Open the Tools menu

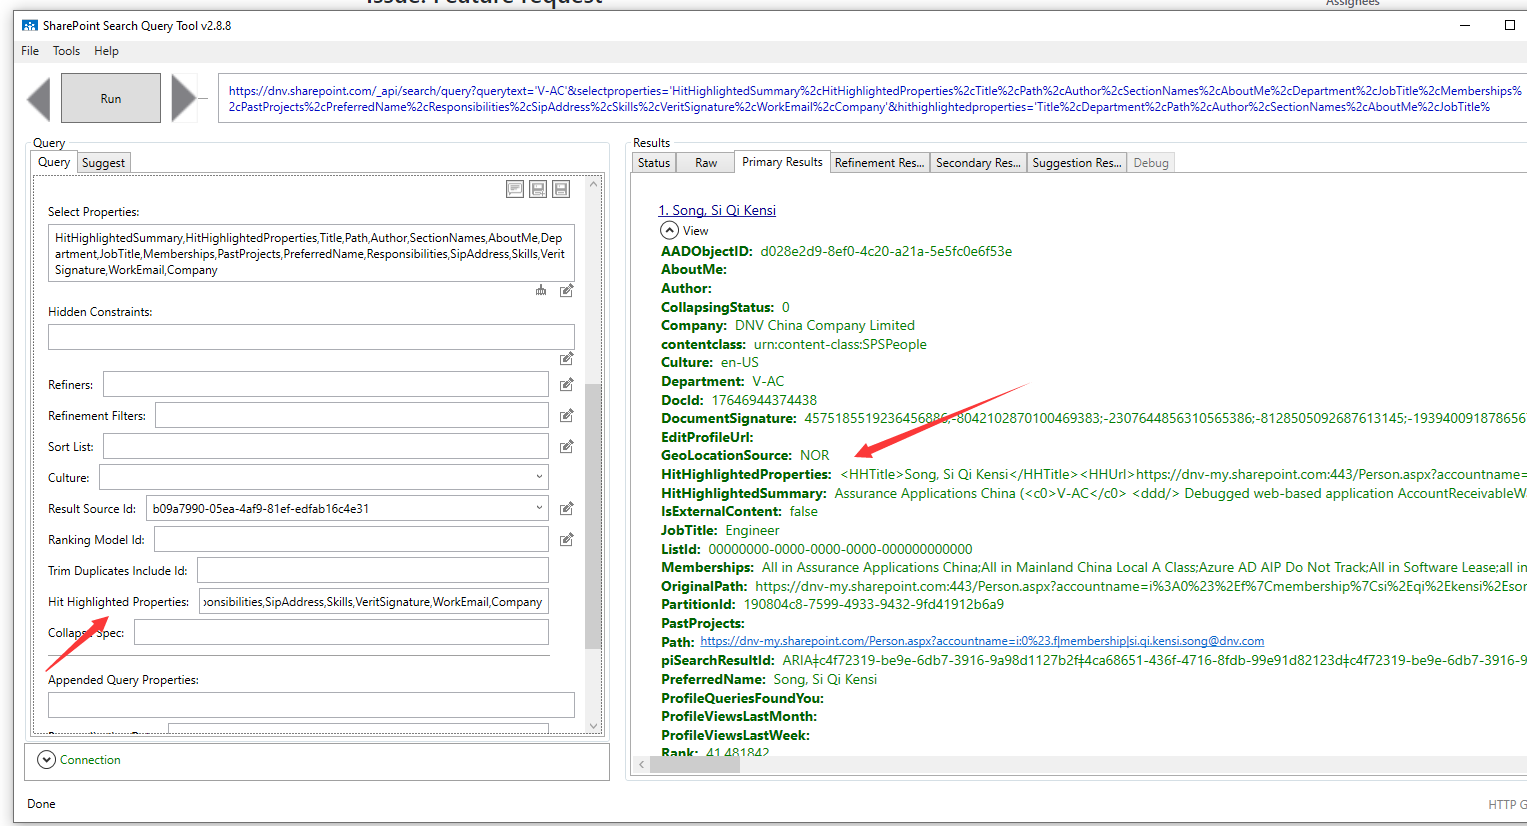(x=66, y=50)
